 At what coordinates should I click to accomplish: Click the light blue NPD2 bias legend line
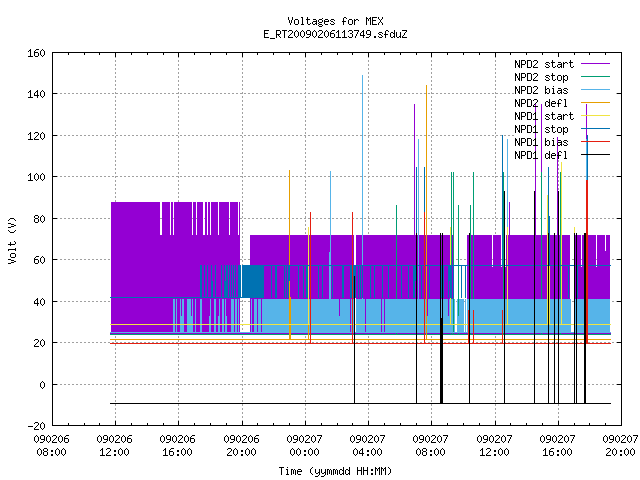tap(596, 90)
